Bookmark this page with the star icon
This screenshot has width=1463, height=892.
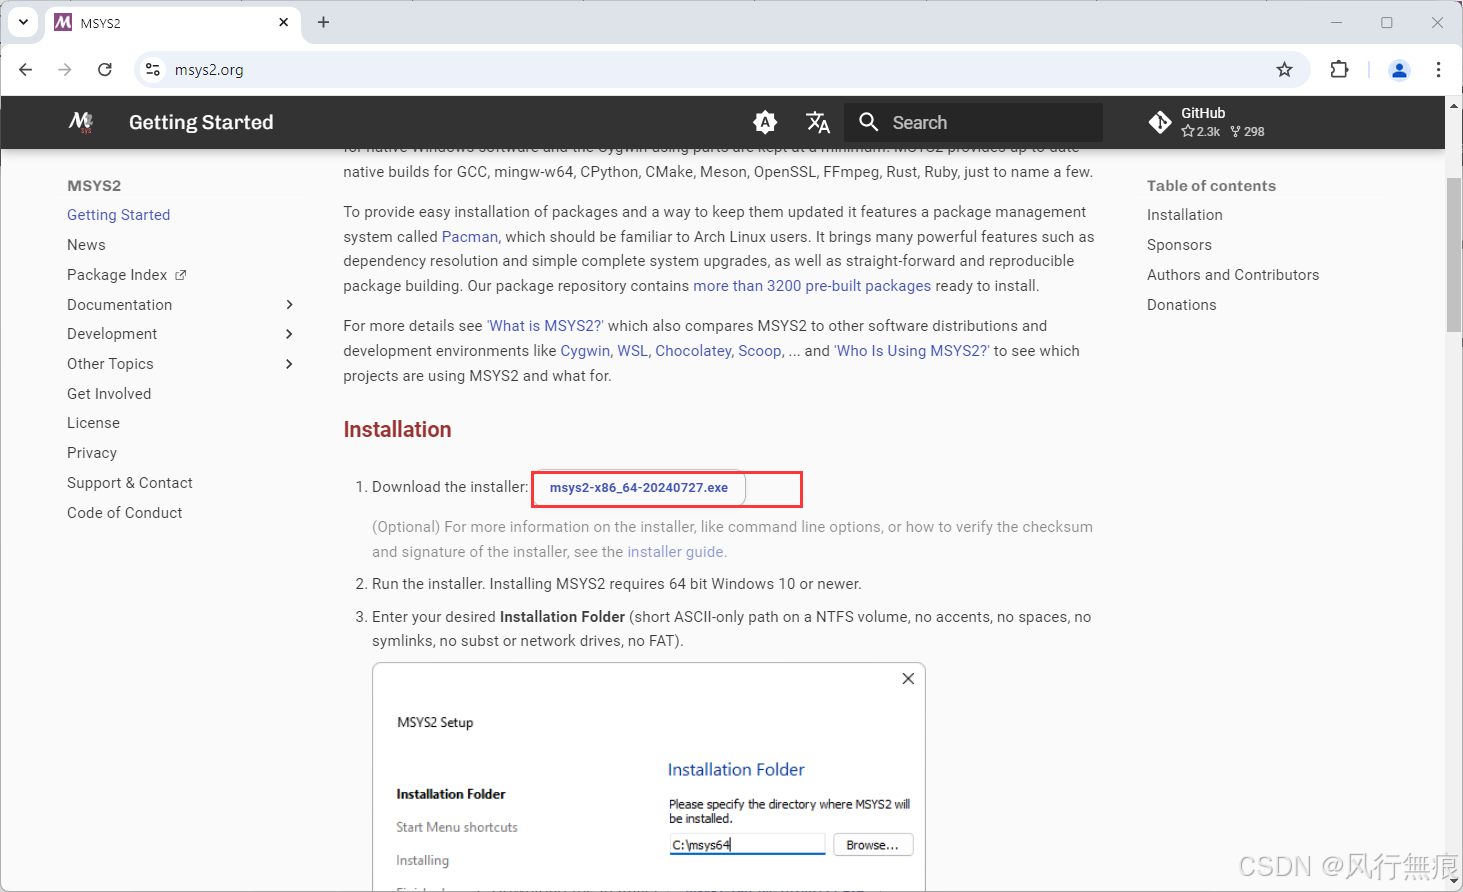point(1285,69)
